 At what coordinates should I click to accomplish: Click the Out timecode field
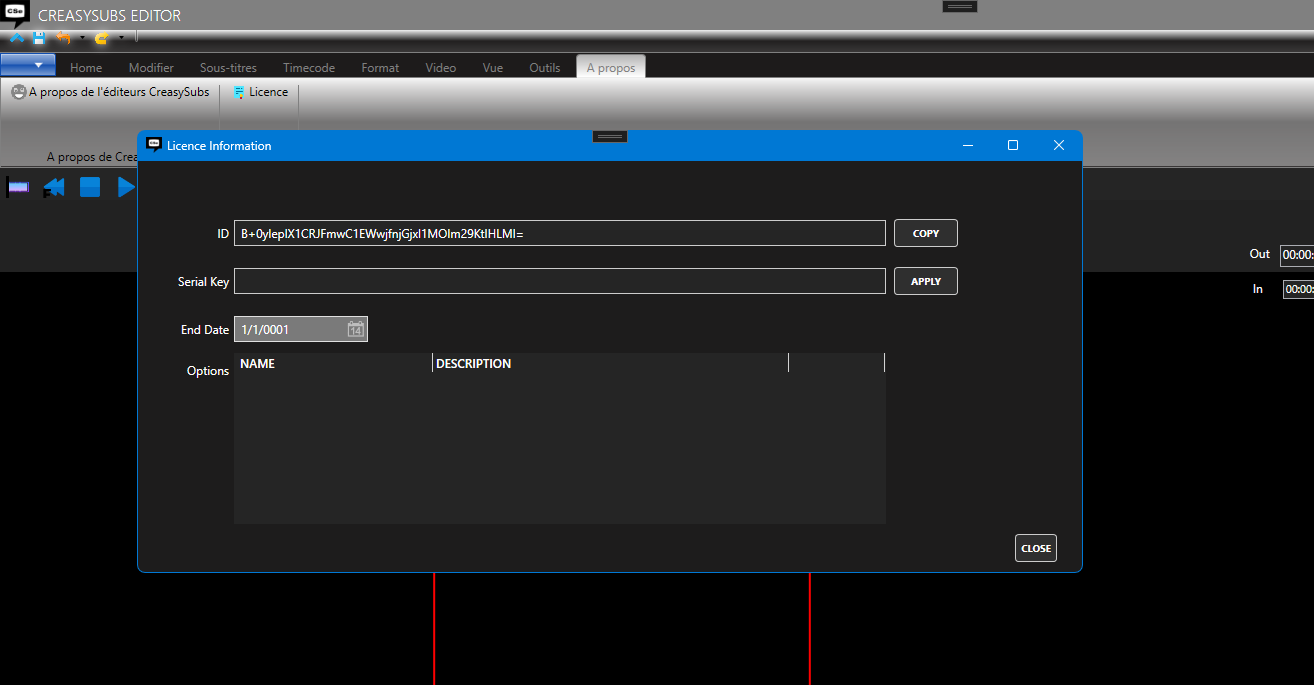click(x=1297, y=255)
